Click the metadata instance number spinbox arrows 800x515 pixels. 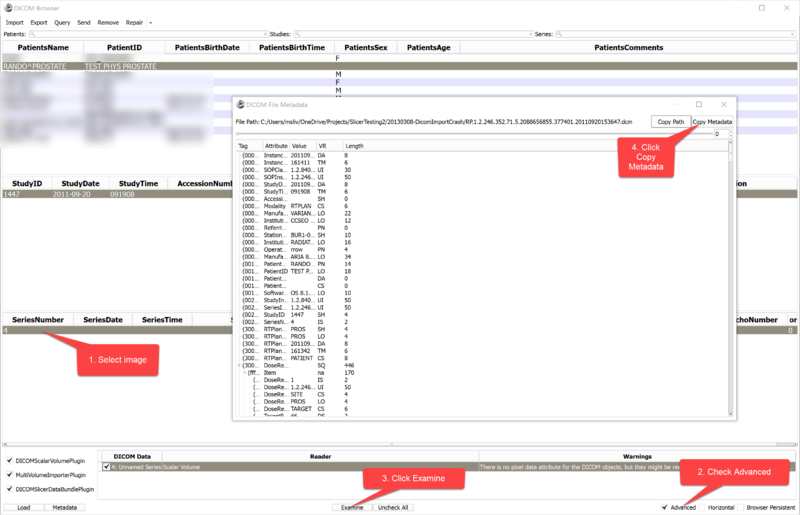click(x=731, y=134)
